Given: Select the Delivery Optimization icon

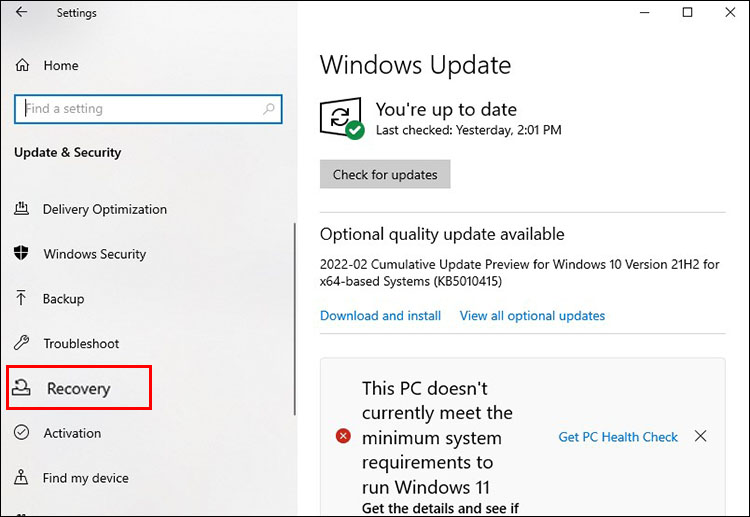Looking at the screenshot, I should (x=22, y=209).
